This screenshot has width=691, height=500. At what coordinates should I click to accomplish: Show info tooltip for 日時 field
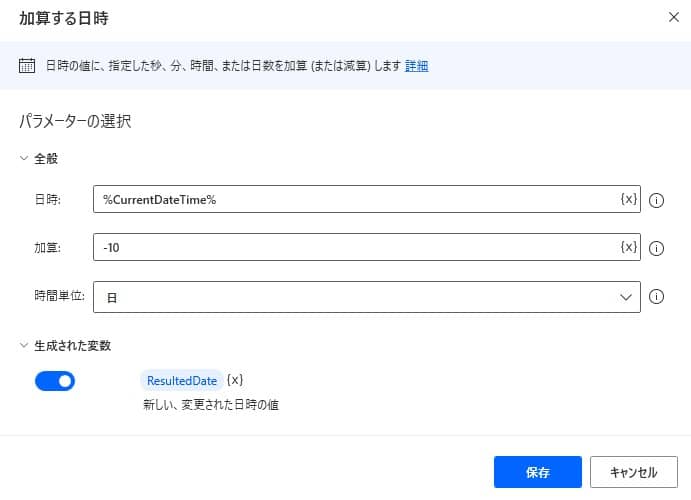point(657,200)
